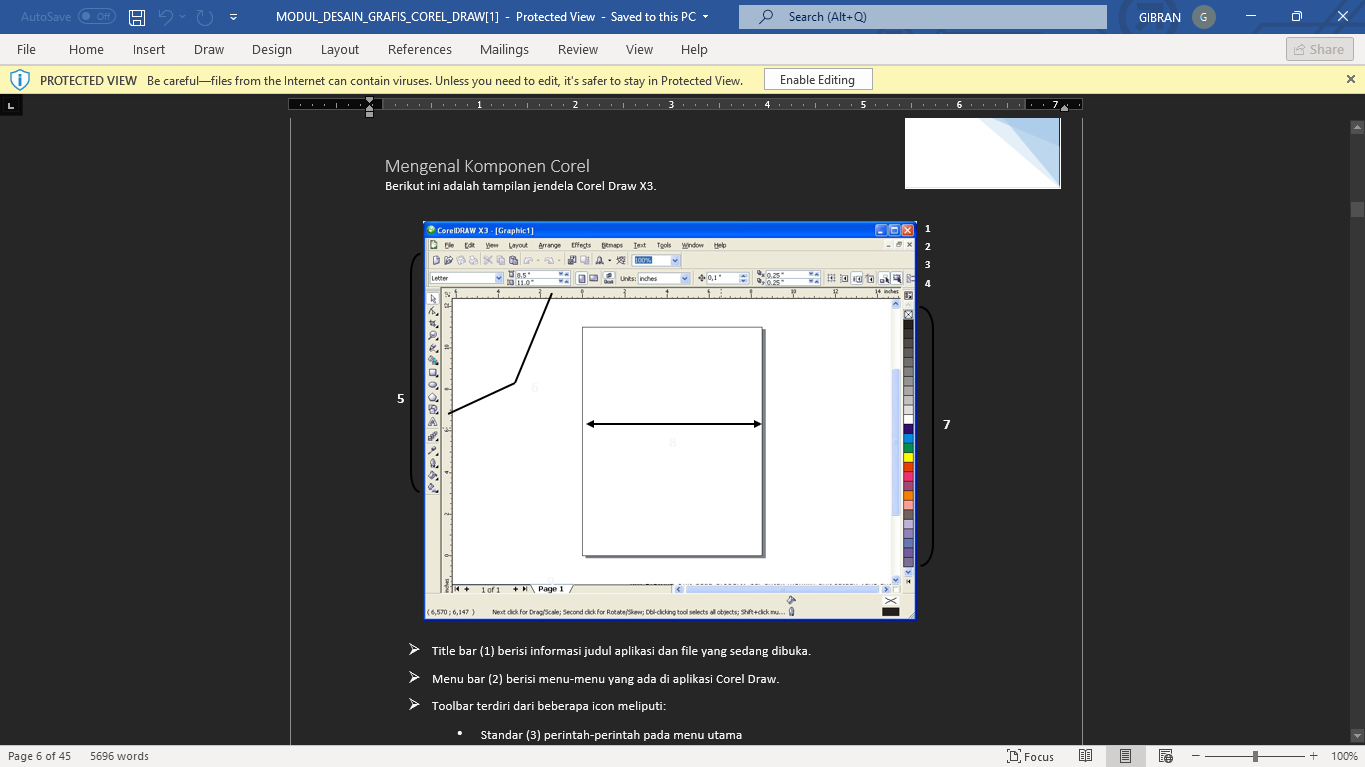Click the Enable Editing button

817,80
